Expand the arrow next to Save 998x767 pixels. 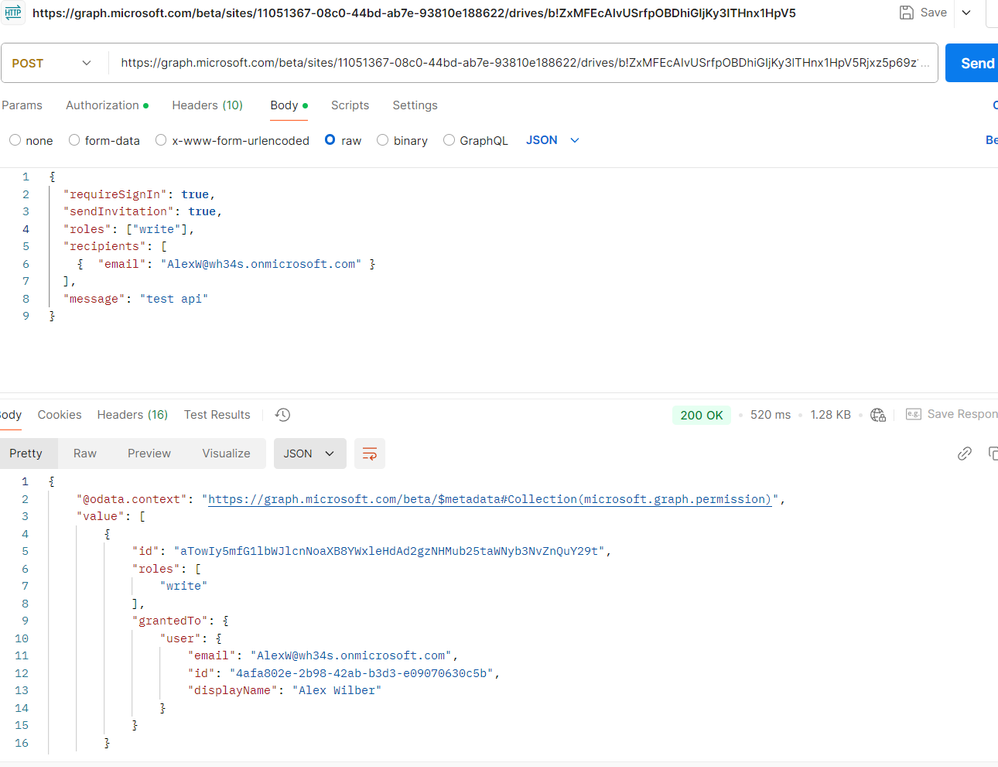click(966, 13)
